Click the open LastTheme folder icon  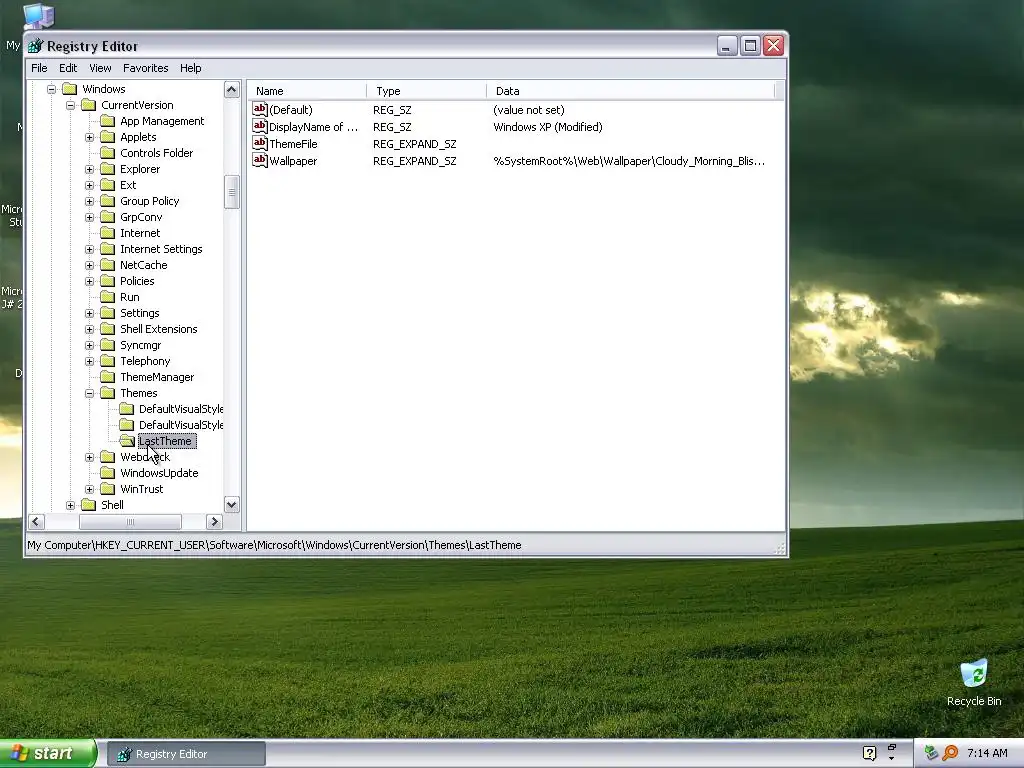pyautogui.click(x=127, y=441)
